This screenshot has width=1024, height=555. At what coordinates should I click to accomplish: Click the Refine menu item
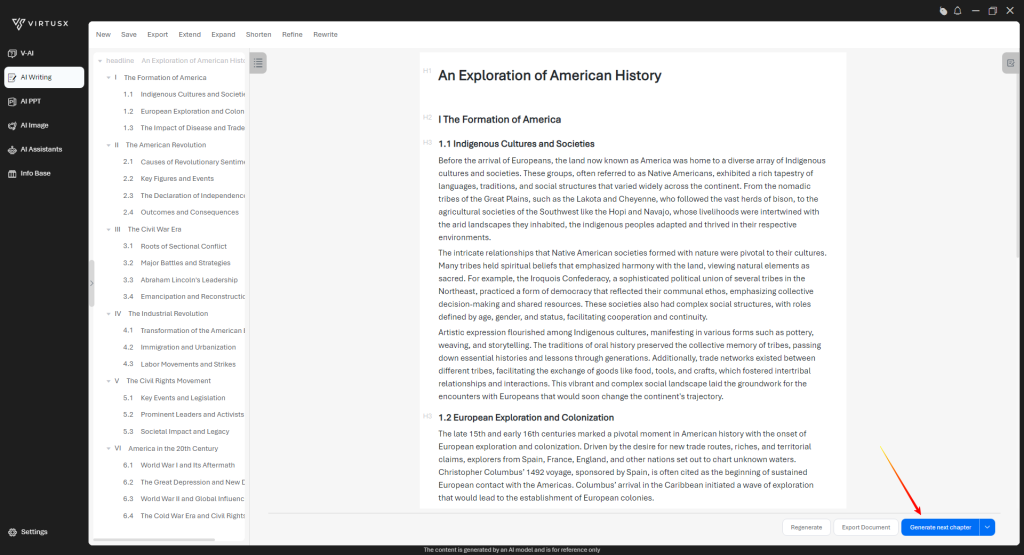click(292, 35)
